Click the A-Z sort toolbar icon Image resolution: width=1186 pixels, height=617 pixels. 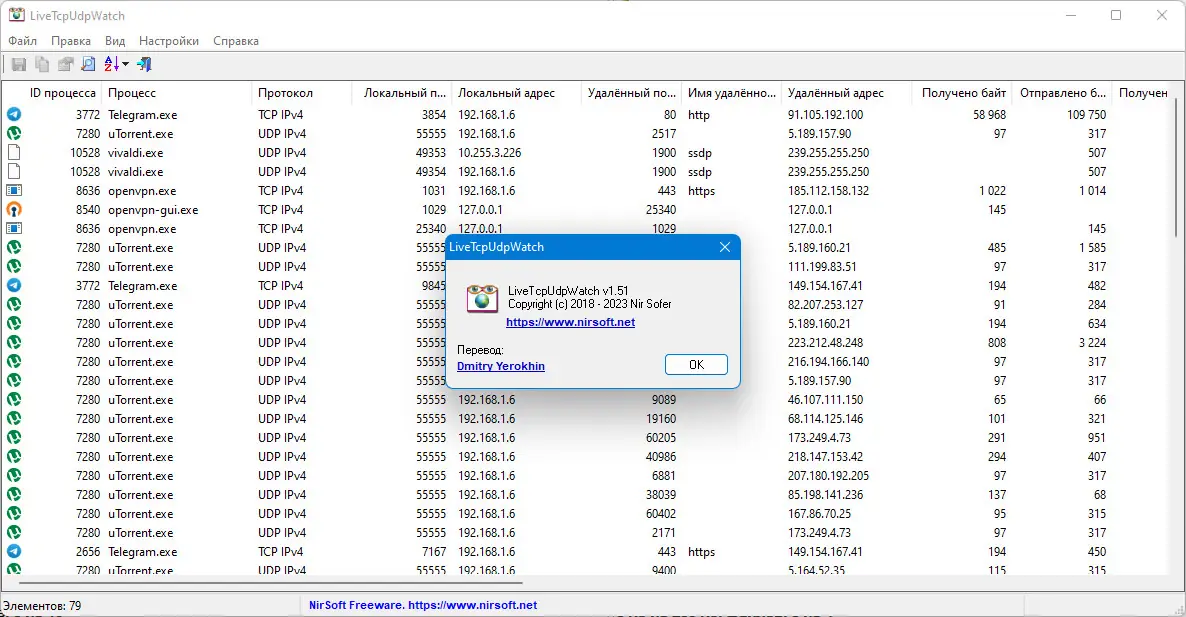point(111,64)
